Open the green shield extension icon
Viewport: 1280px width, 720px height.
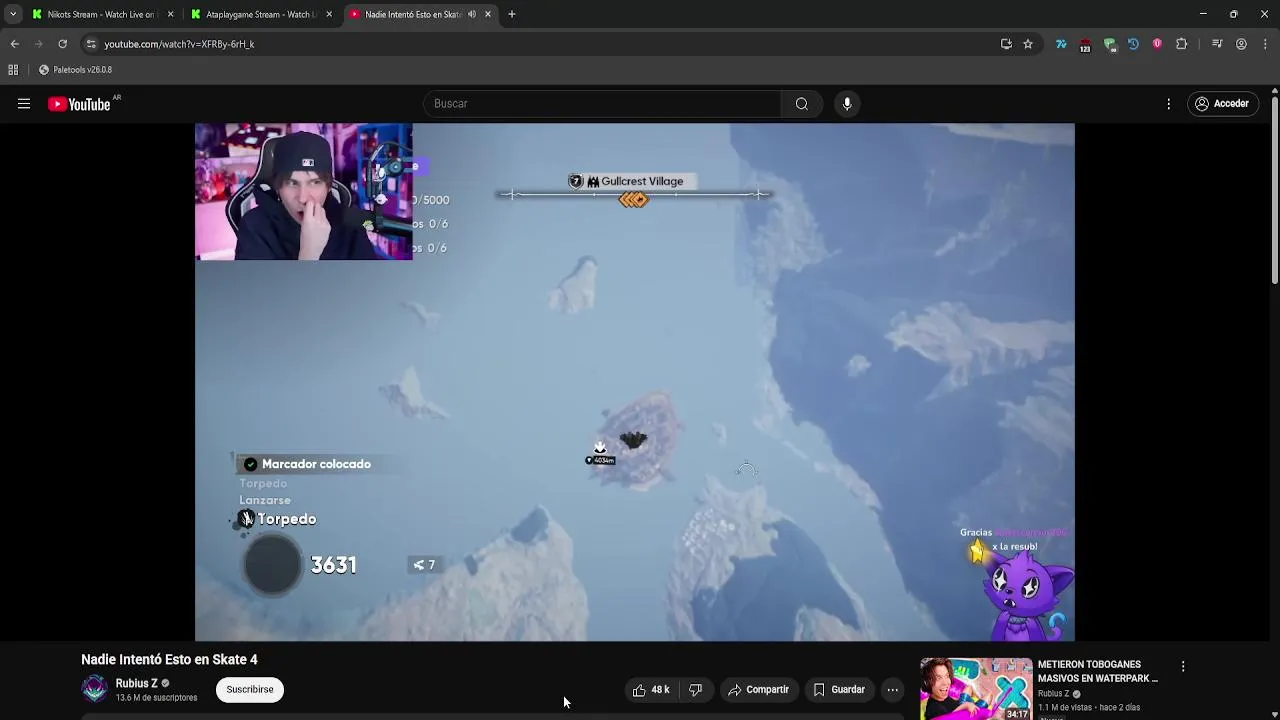1110,44
